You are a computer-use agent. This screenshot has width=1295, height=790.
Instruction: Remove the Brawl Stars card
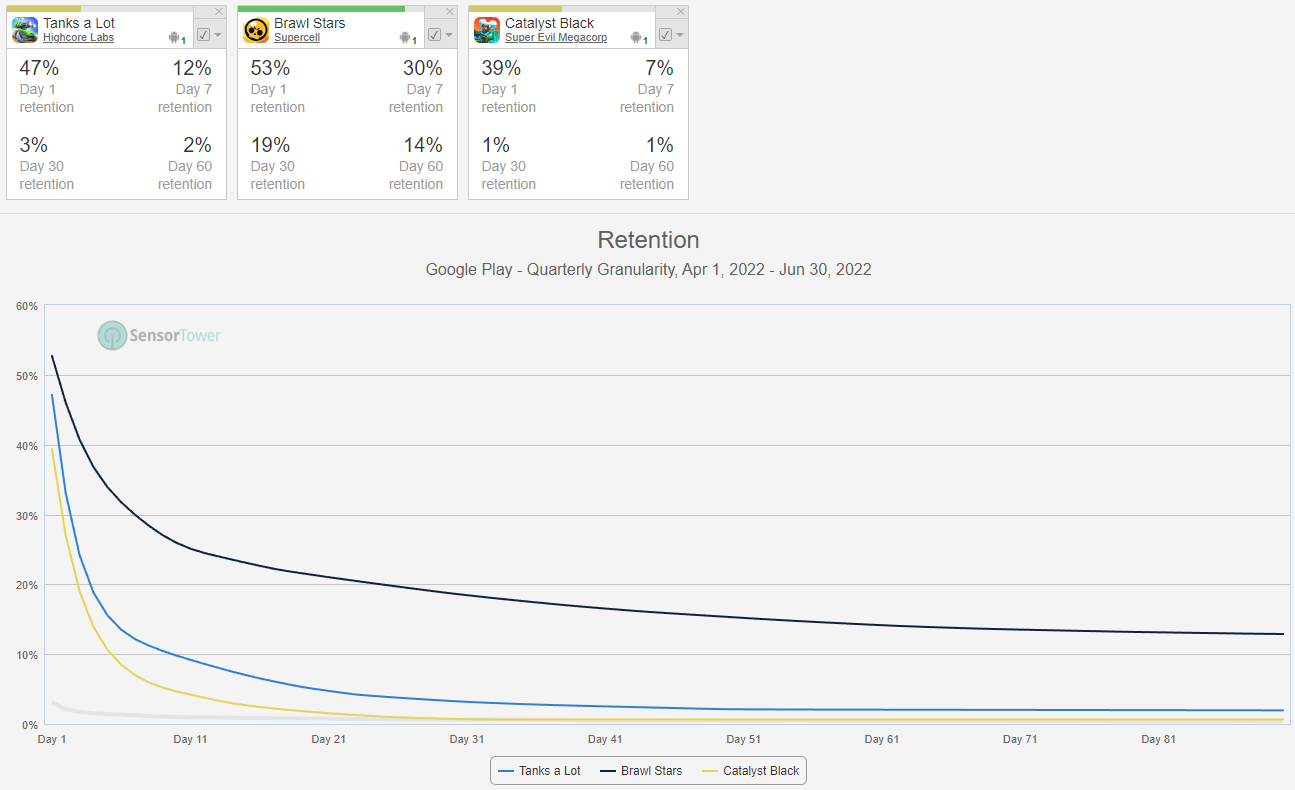451,11
